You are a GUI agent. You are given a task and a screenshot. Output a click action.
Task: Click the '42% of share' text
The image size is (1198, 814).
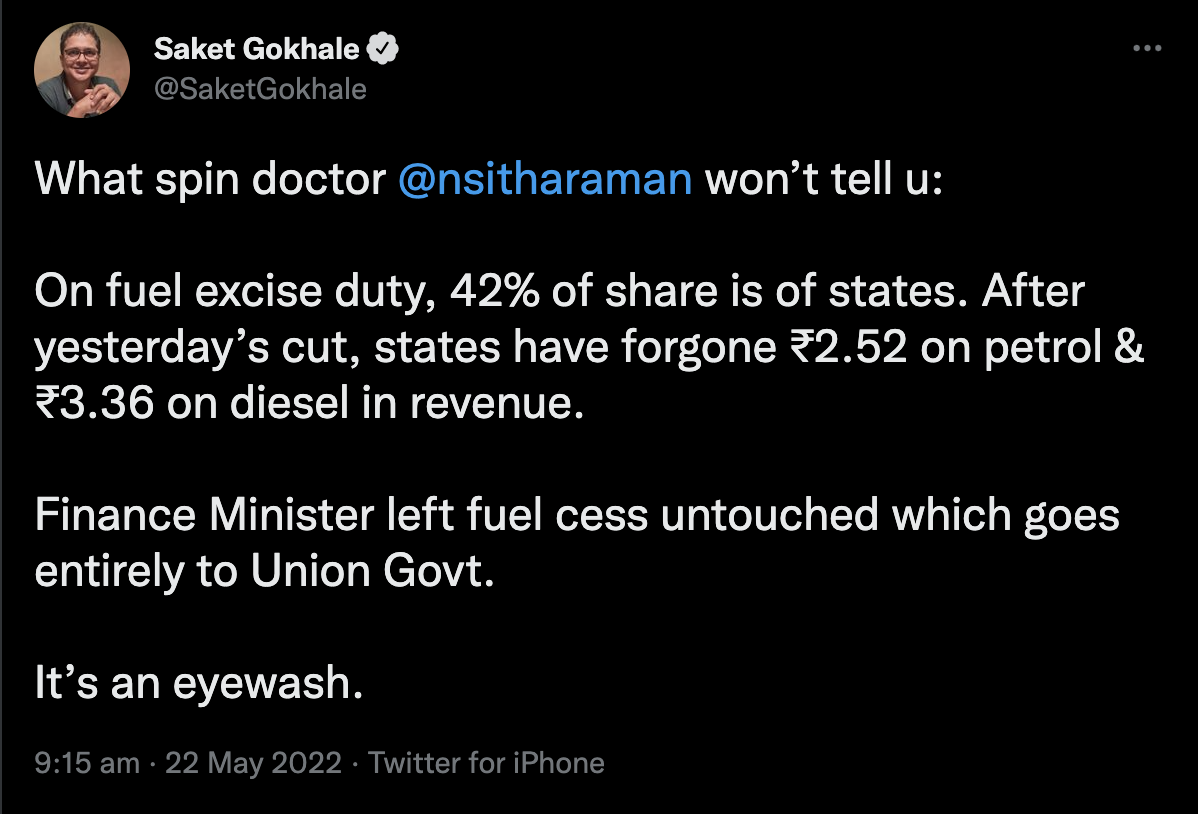click(x=584, y=291)
